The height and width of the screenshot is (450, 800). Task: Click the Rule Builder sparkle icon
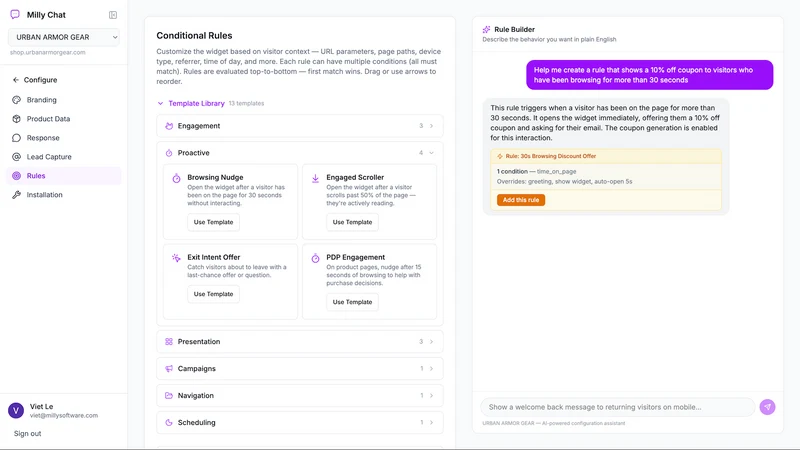486,30
